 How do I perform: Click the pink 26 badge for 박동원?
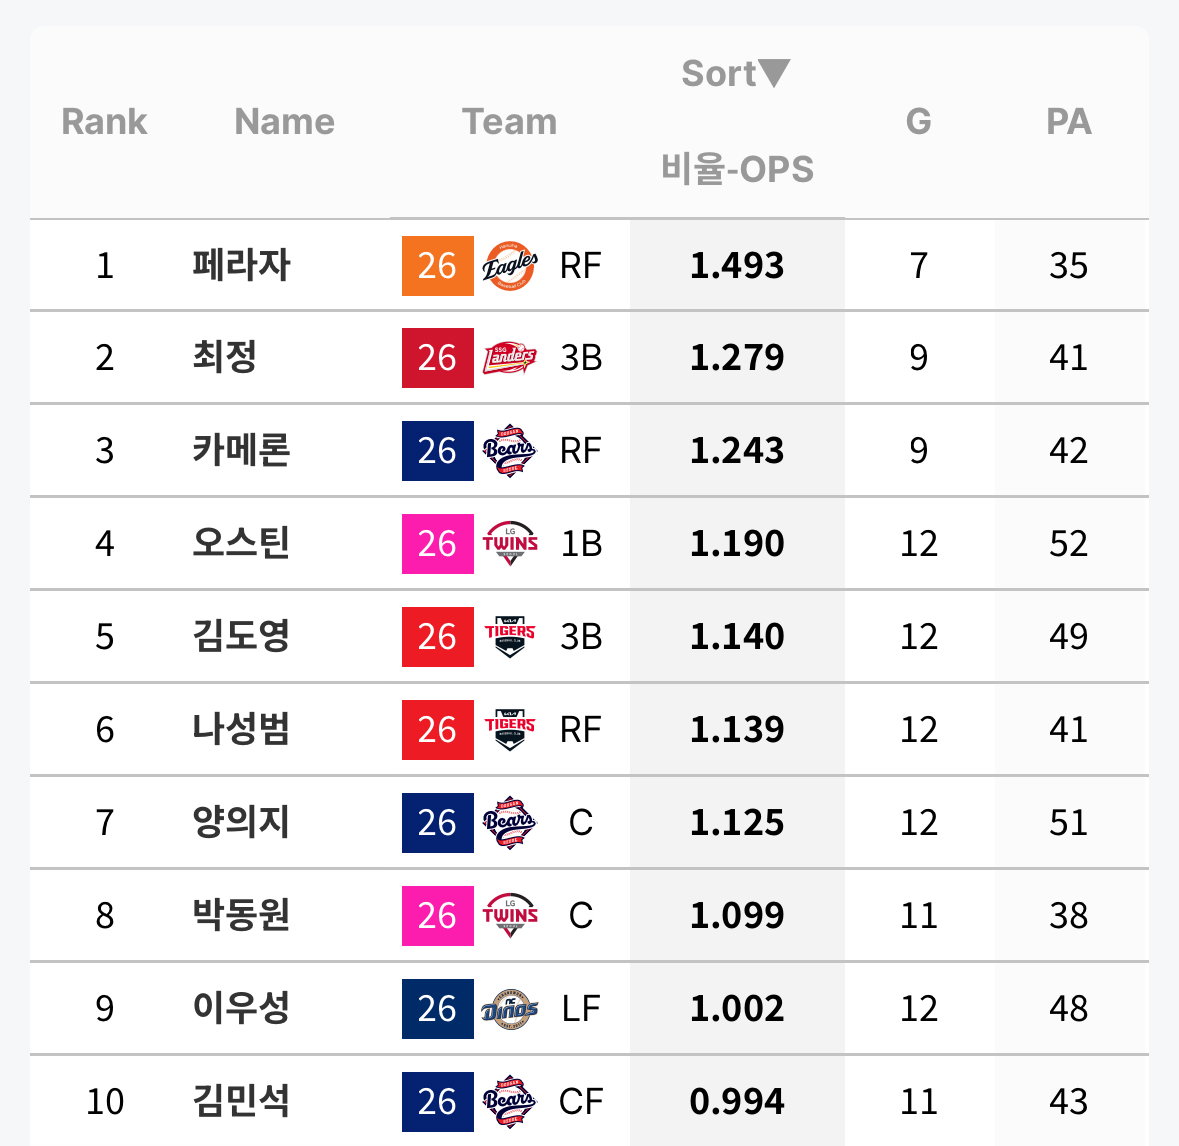pos(438,915)
